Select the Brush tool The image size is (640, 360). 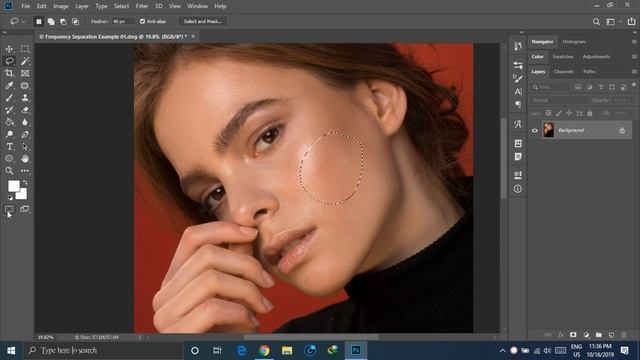point(9,98)
